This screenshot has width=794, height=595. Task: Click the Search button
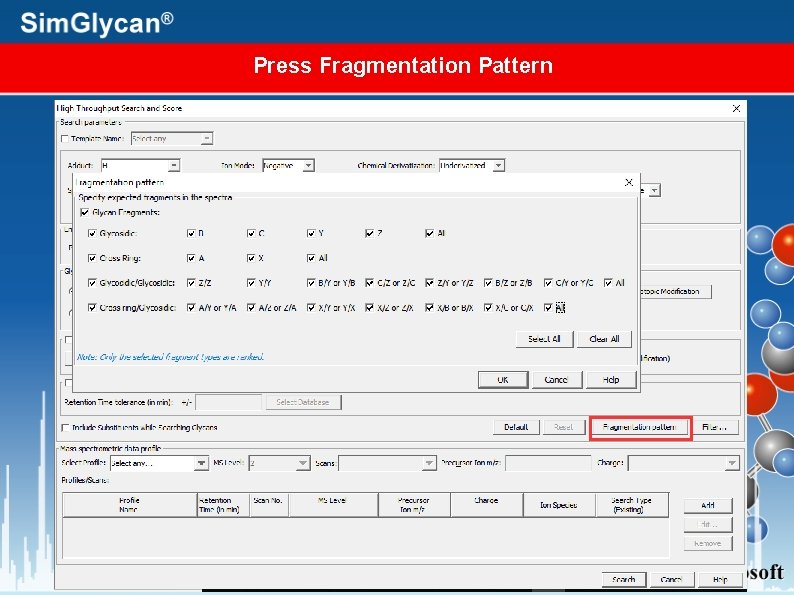tap(624, 579)
